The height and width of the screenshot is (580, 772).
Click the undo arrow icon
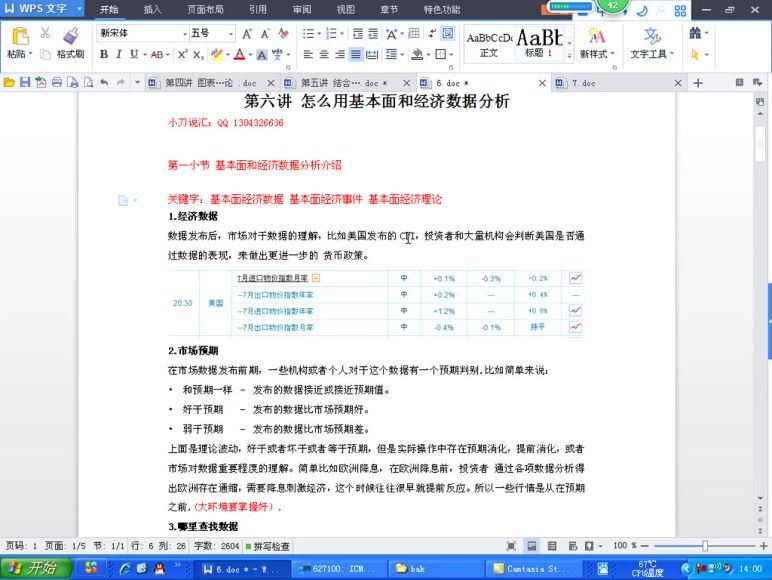tap(104, 83)
